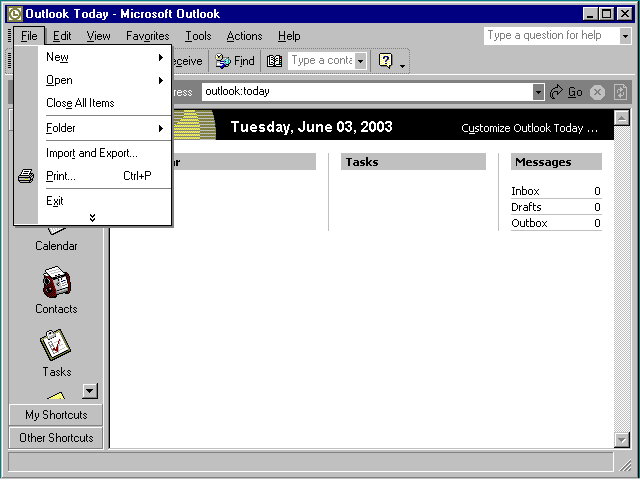Open the address bar dropdown

tap(538, 92)
